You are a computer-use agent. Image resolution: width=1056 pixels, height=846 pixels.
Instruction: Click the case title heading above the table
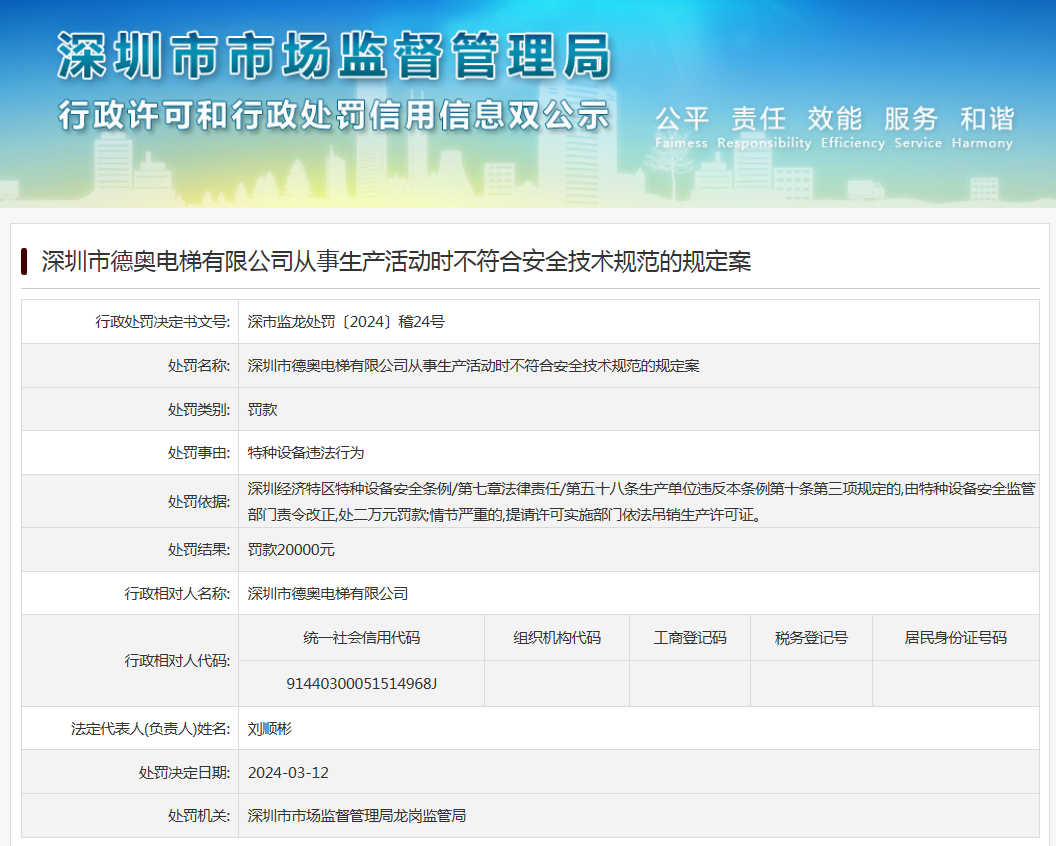click(x=396, y=262)
